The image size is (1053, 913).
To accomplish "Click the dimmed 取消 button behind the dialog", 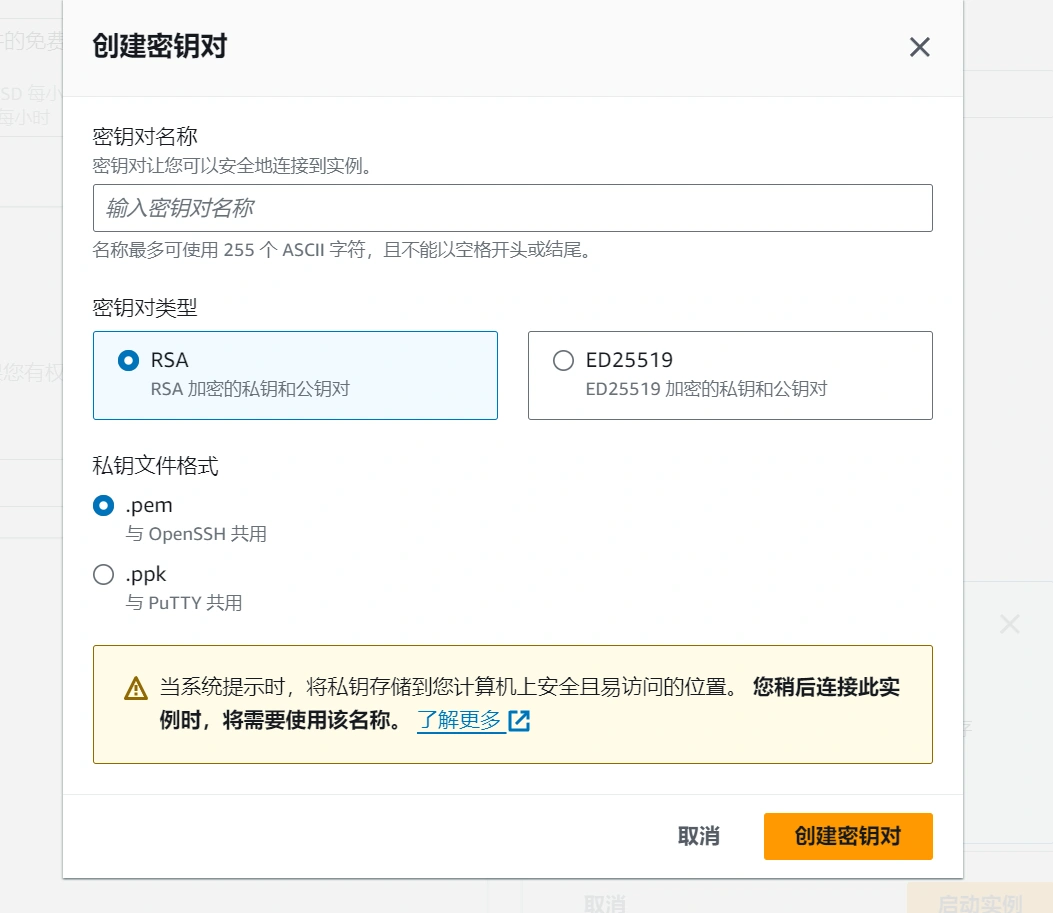I will [604, 903].
